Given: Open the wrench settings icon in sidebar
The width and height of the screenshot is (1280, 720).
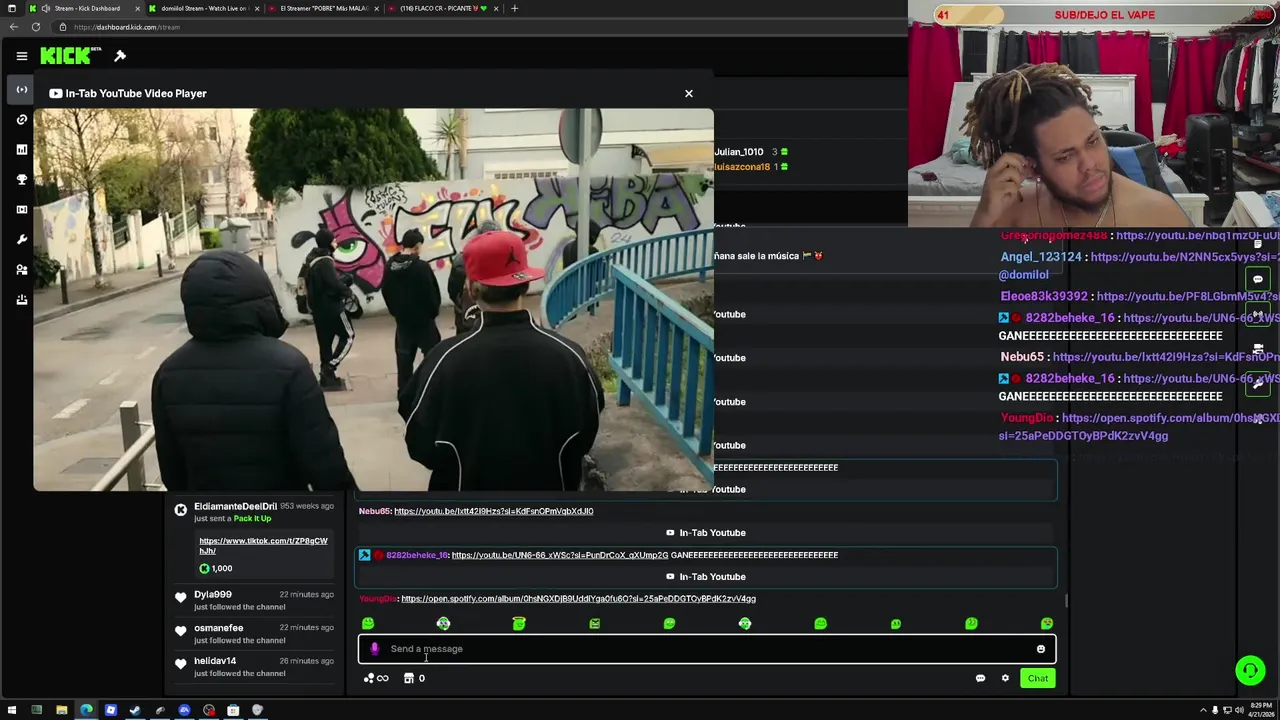Looking at the screenshot, I should click(x=21, y=240).
